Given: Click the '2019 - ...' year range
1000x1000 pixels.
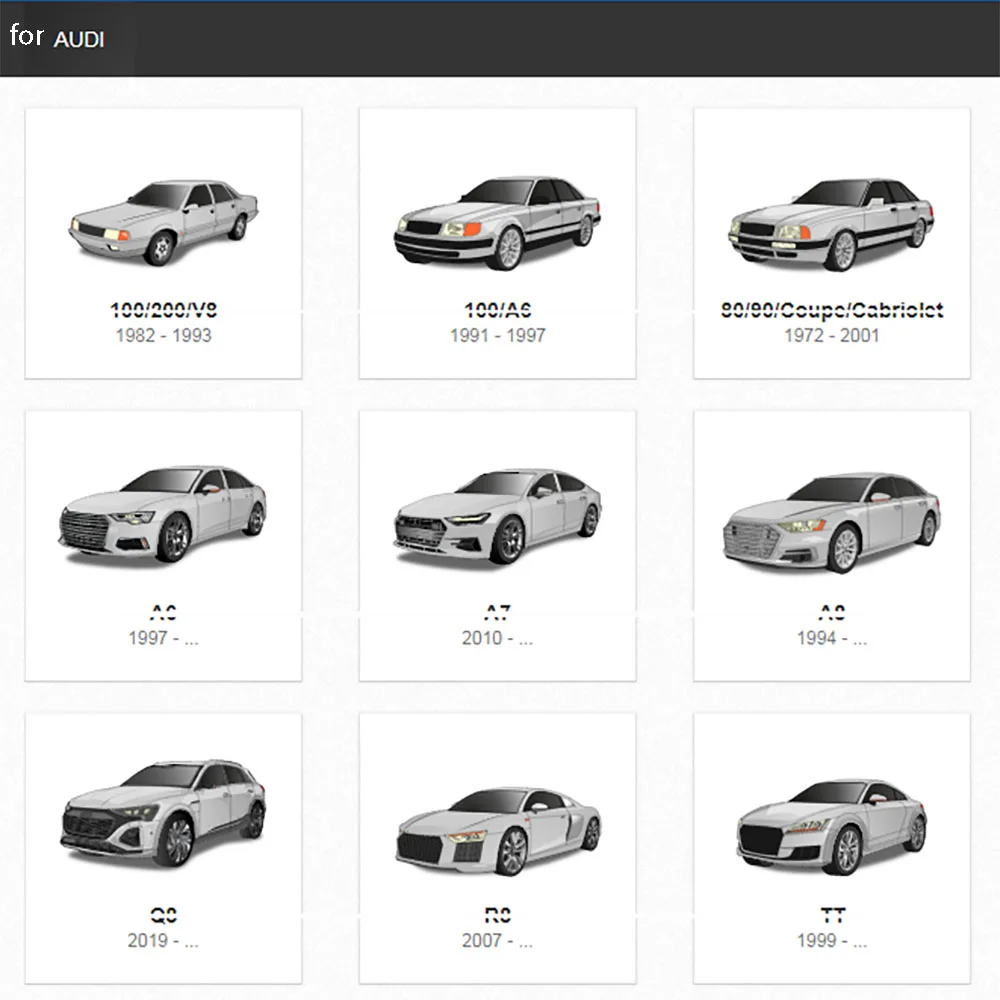Looking at the screenshot, I should click(x=163, y=941).
